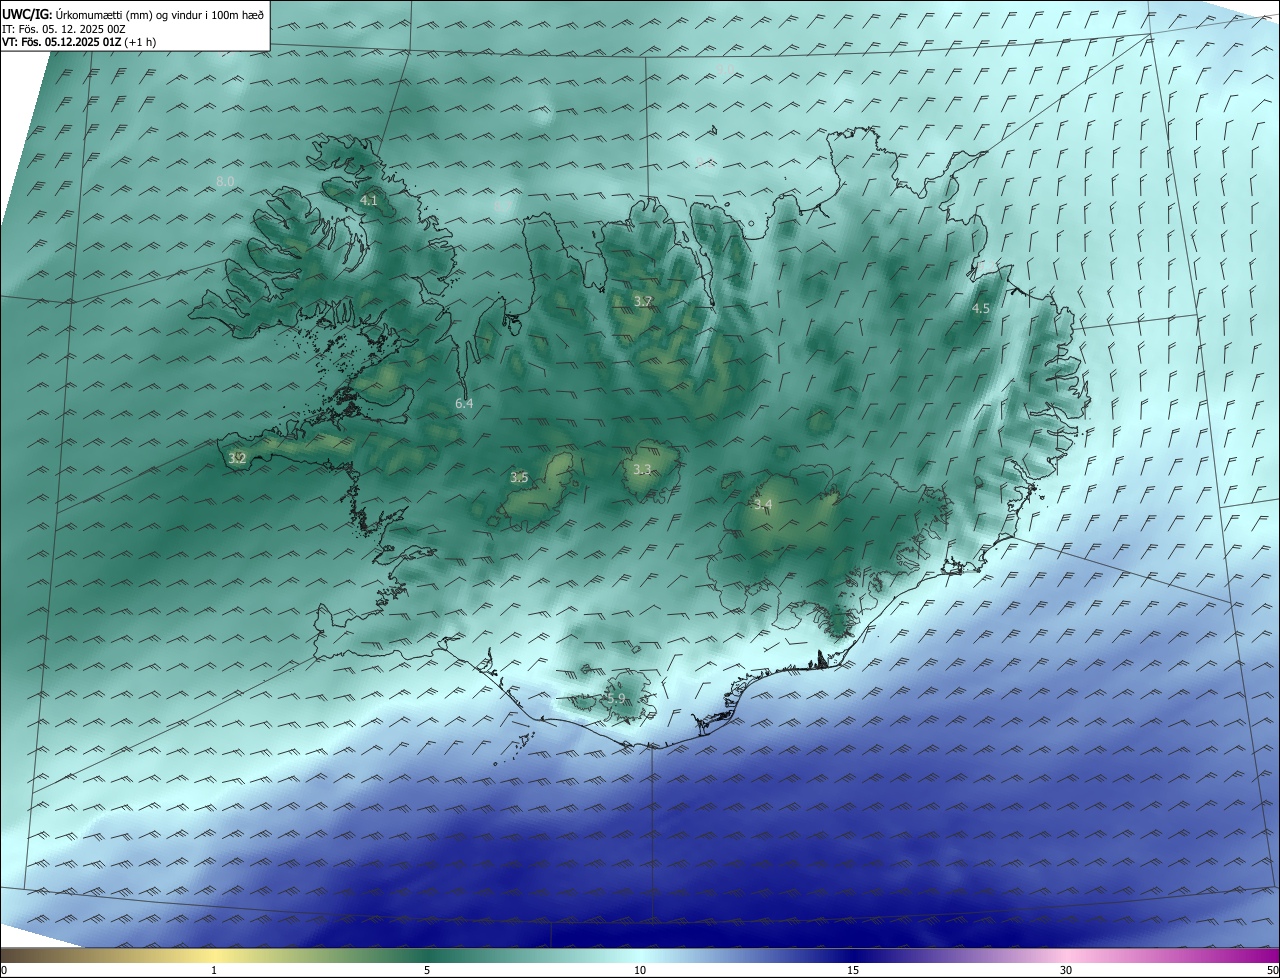Click the color scale legend bar

640,955
